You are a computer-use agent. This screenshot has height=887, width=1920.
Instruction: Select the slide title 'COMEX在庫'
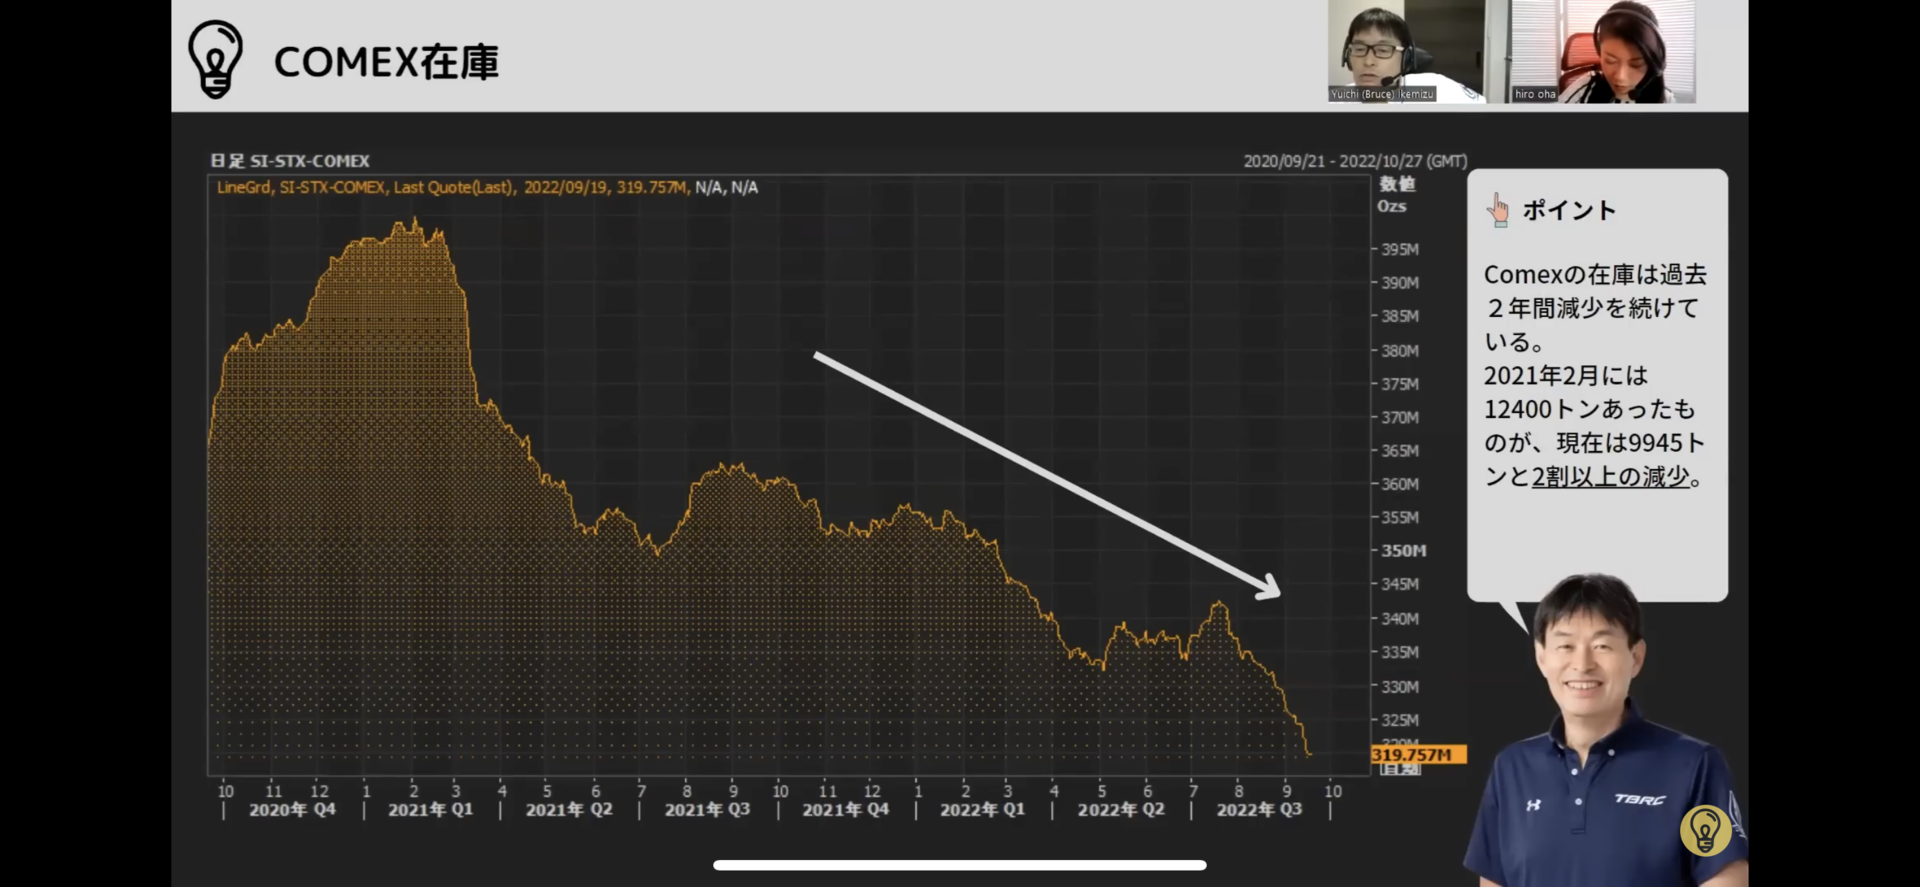386,62
